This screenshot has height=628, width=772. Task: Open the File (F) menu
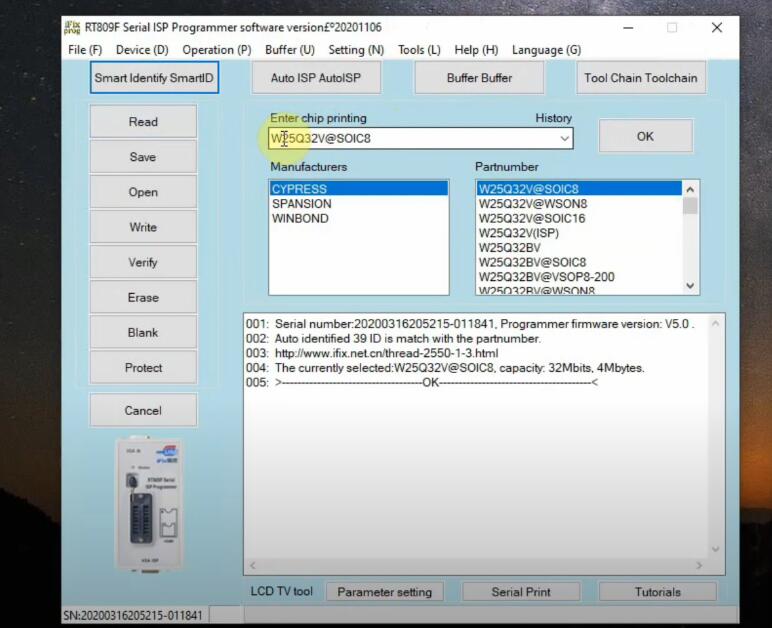pos(85,50)
